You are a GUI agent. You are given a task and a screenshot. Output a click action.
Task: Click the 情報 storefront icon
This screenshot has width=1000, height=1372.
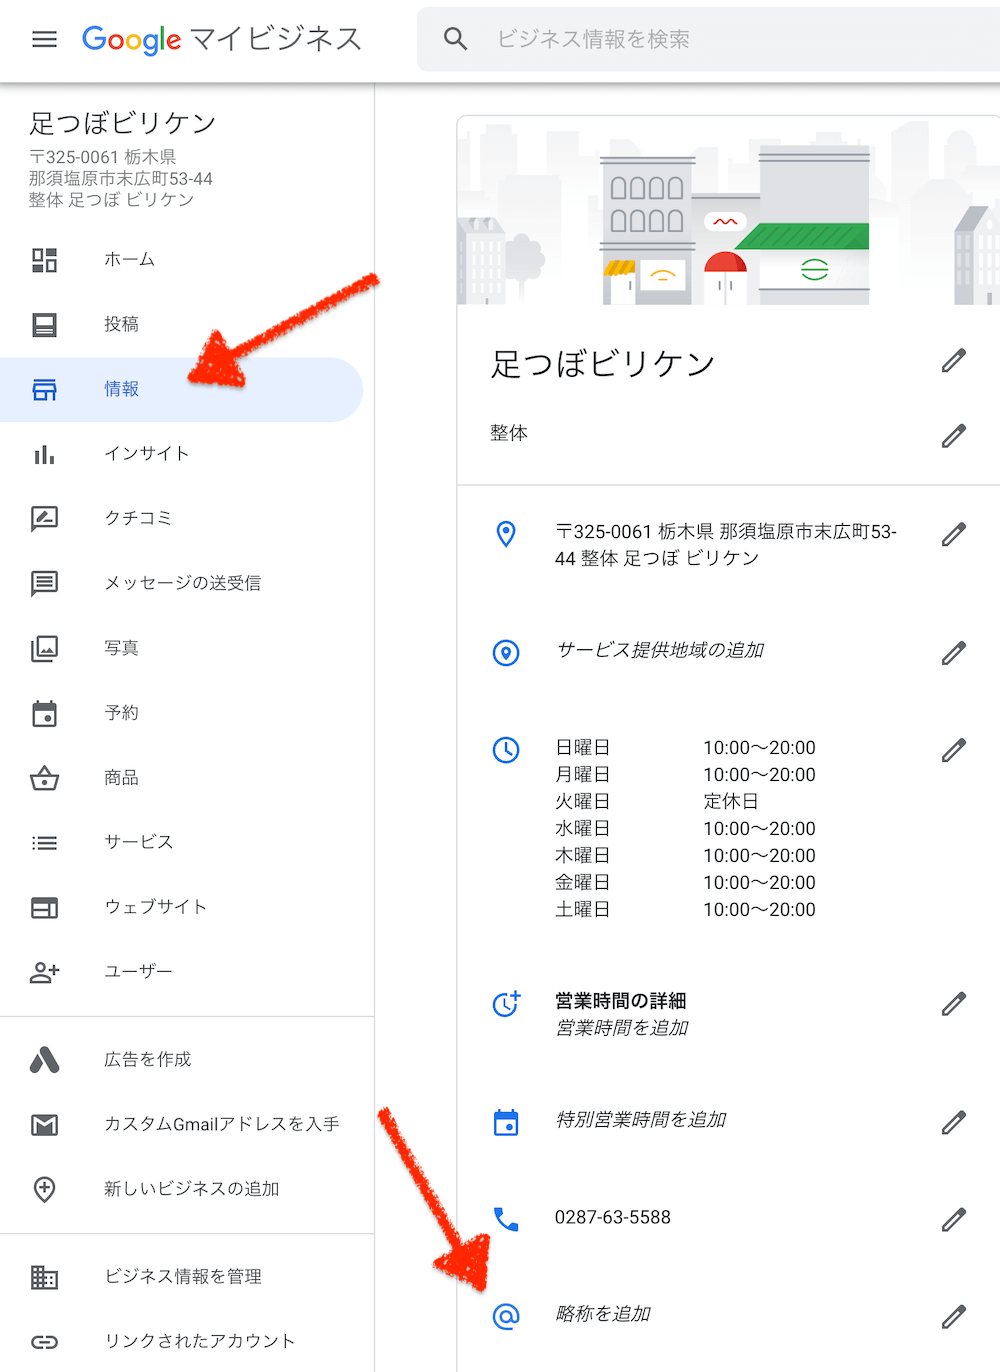point(44,390)
